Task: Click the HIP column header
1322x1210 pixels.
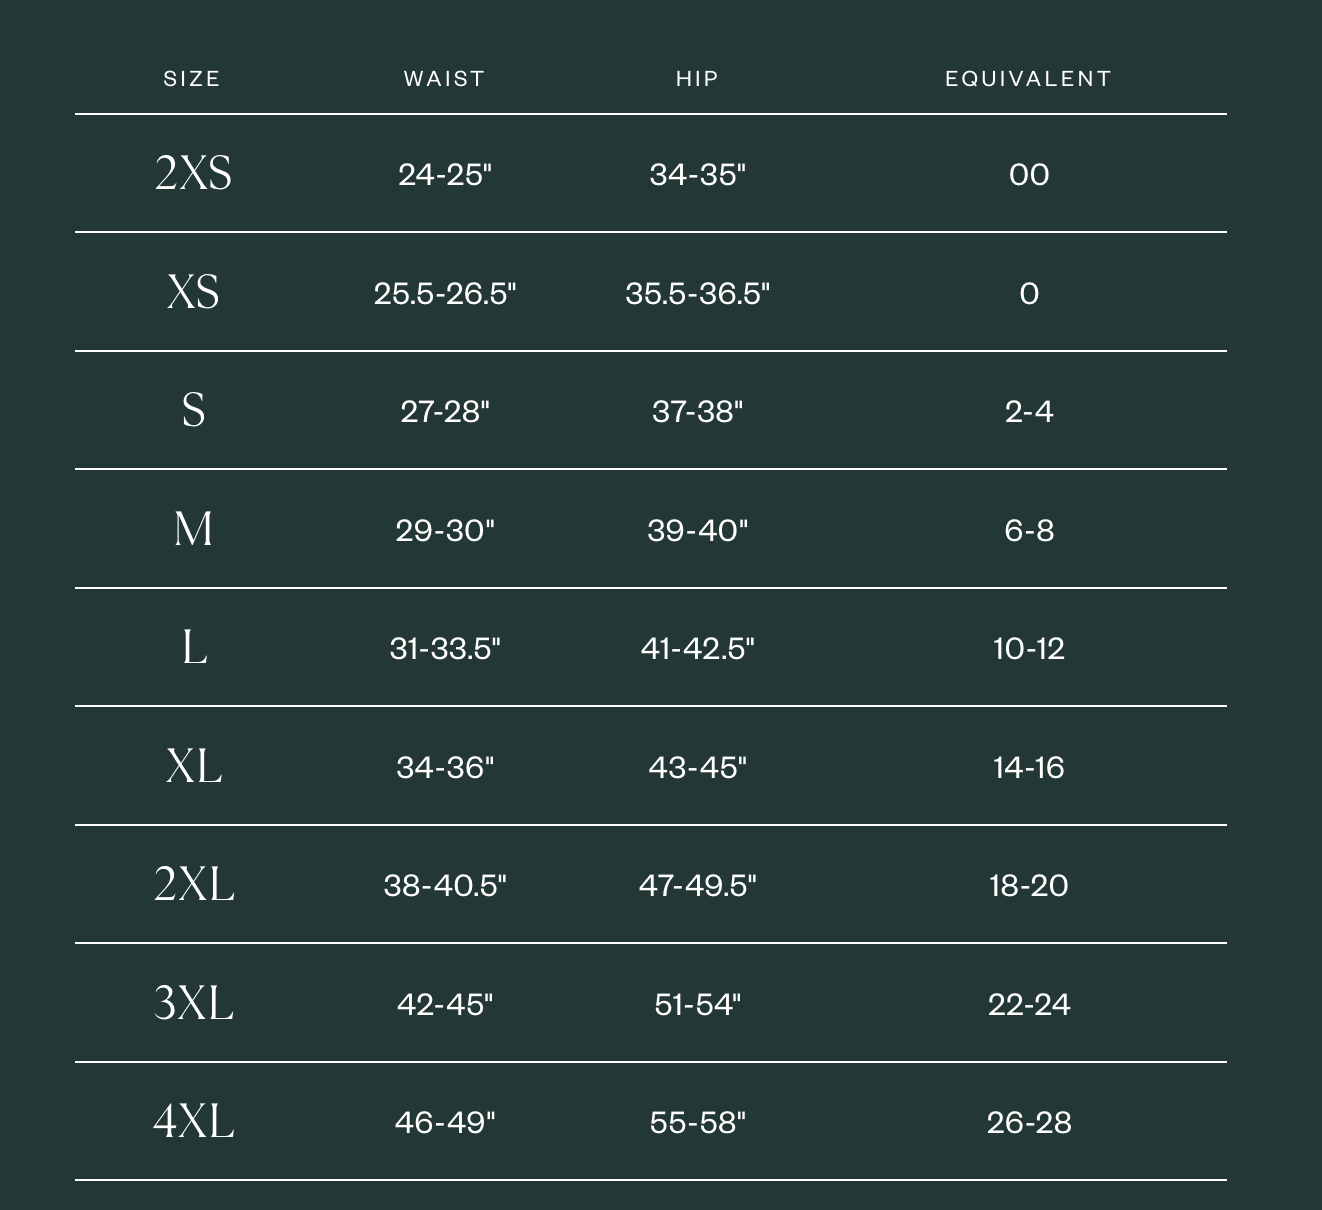Action: tap(697, 79)
